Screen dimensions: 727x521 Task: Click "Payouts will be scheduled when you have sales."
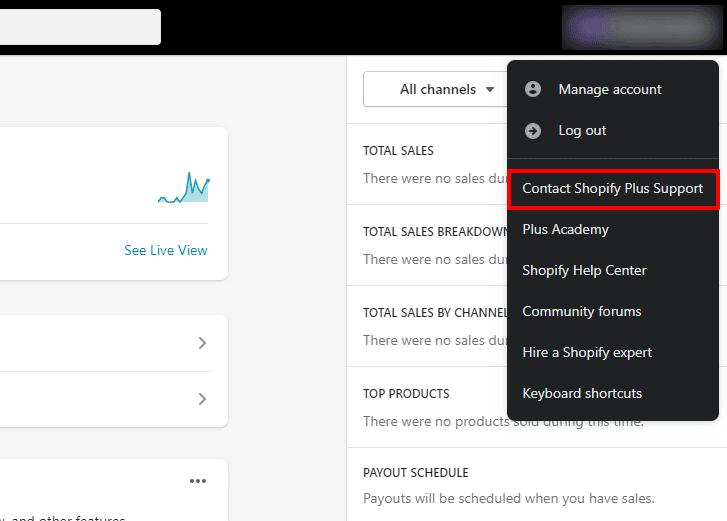[x=509, y=499]
